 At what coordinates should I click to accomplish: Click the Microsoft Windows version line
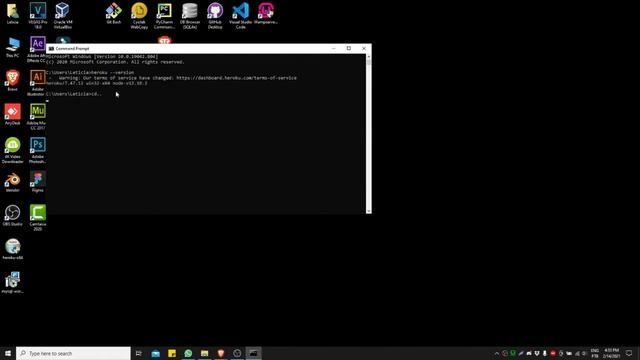click(102, 57)
